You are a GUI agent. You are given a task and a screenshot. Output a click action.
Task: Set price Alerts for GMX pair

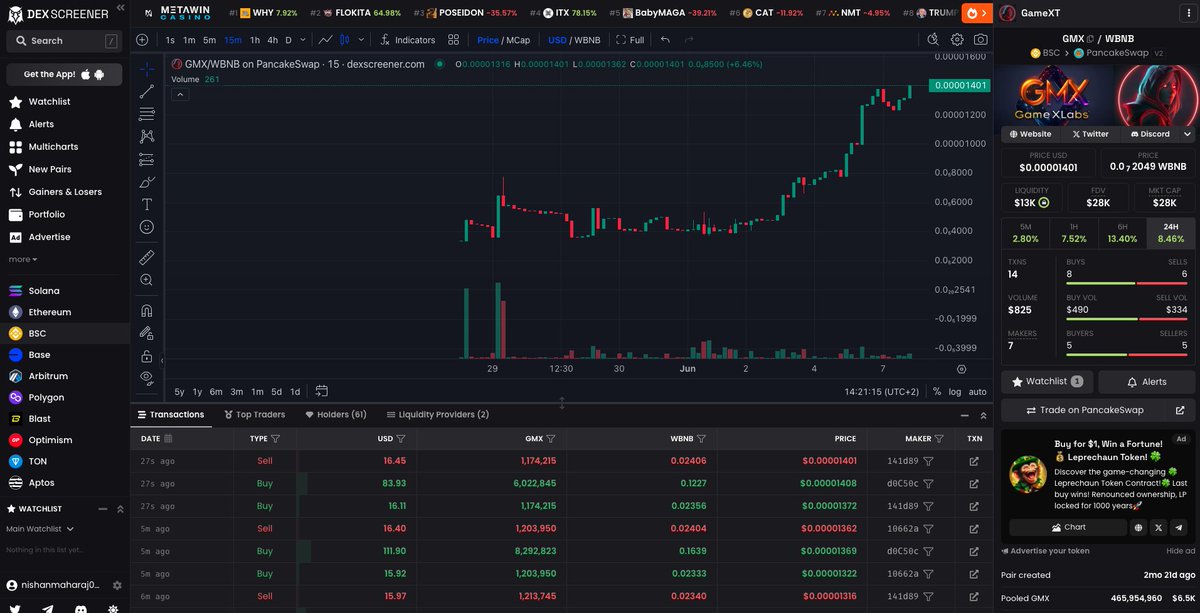1147,381
